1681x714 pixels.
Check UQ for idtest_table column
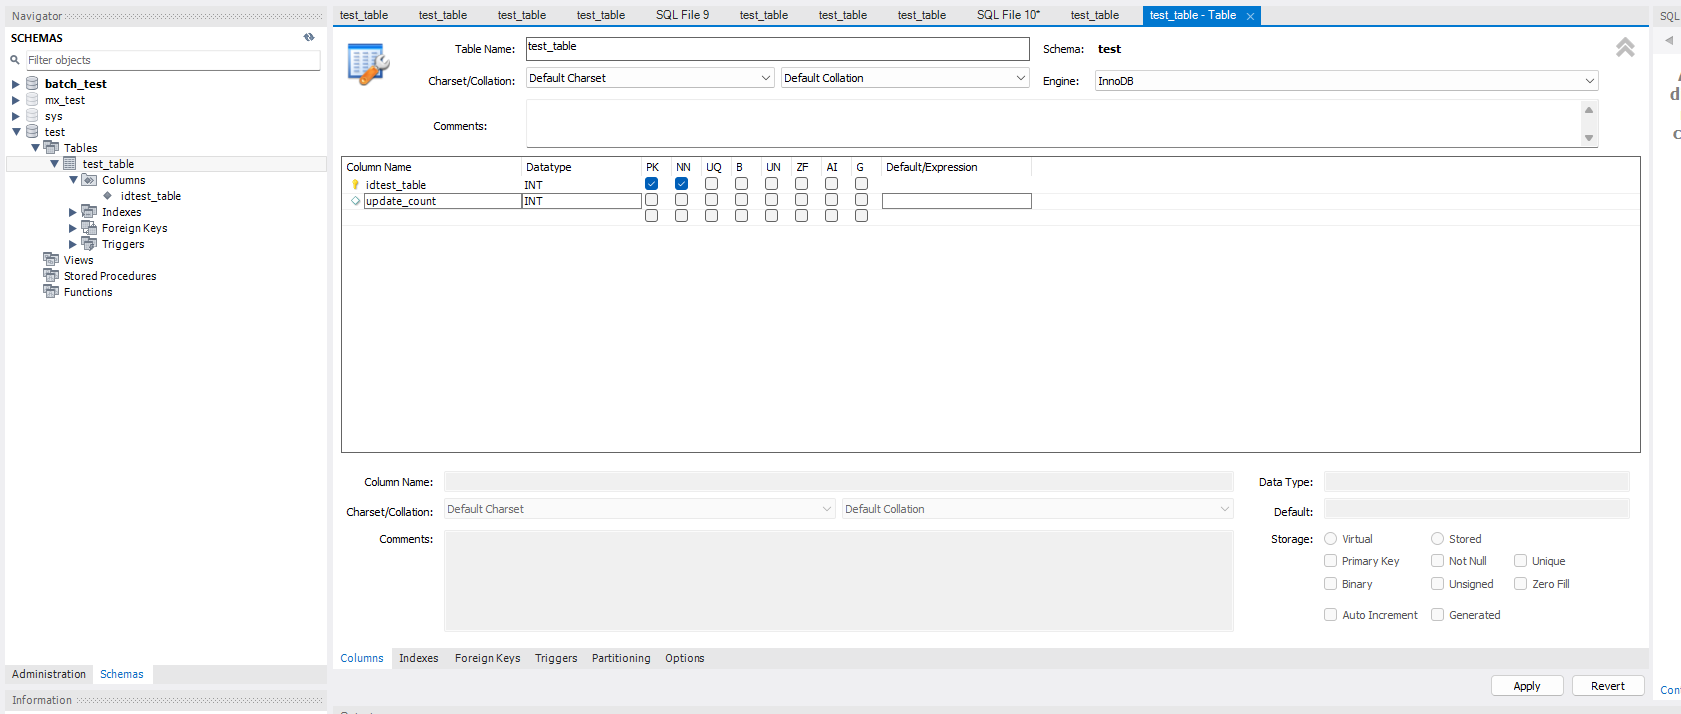pyautogui.click(x=711, y=184)
